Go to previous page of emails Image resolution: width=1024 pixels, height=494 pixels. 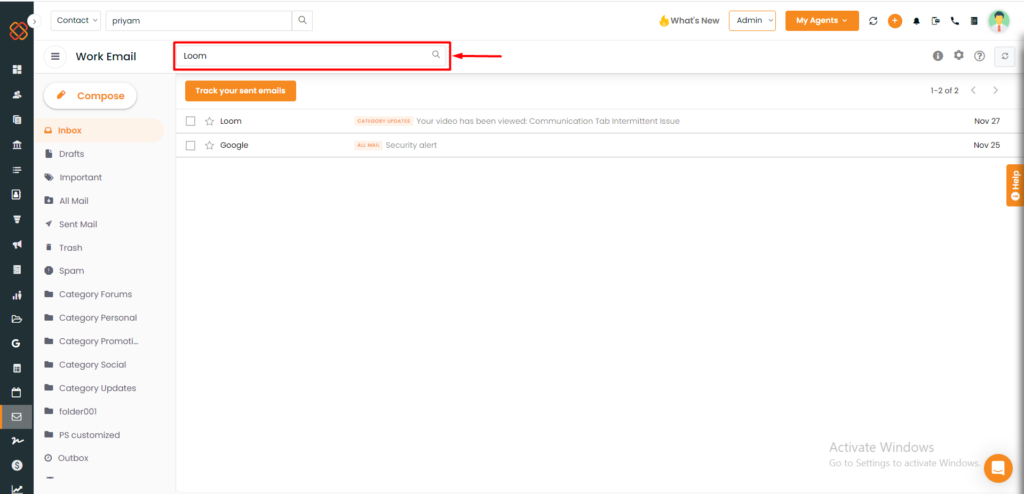(973, 90)
